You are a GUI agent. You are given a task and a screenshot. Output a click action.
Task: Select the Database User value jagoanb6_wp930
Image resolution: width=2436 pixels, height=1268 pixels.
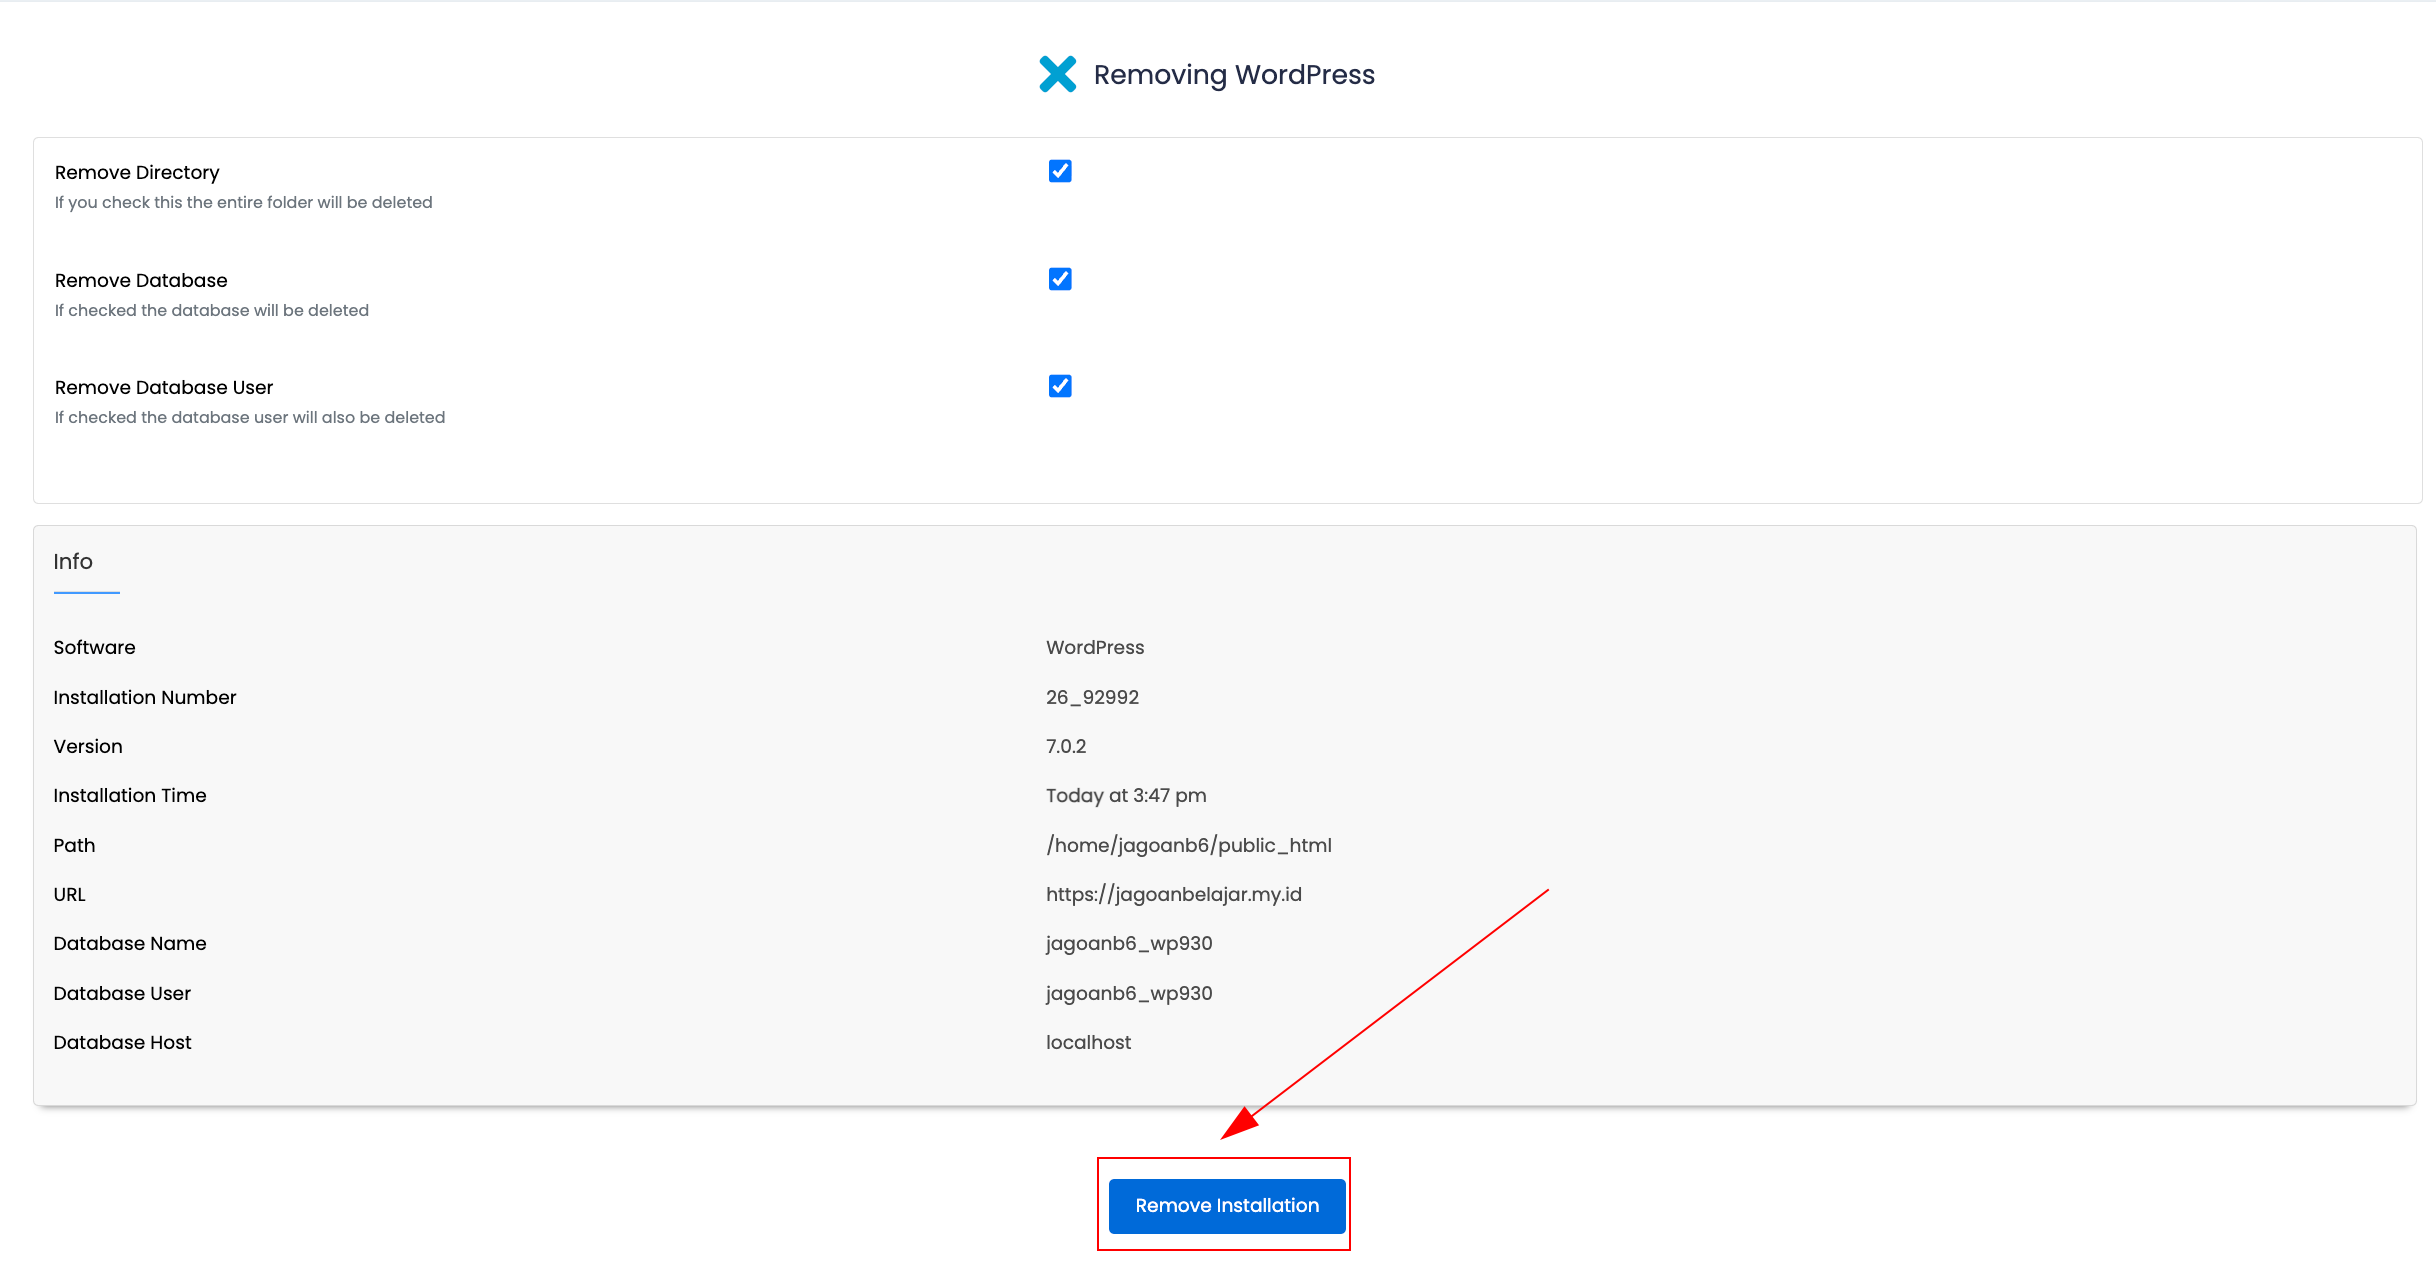point(1129,994)
